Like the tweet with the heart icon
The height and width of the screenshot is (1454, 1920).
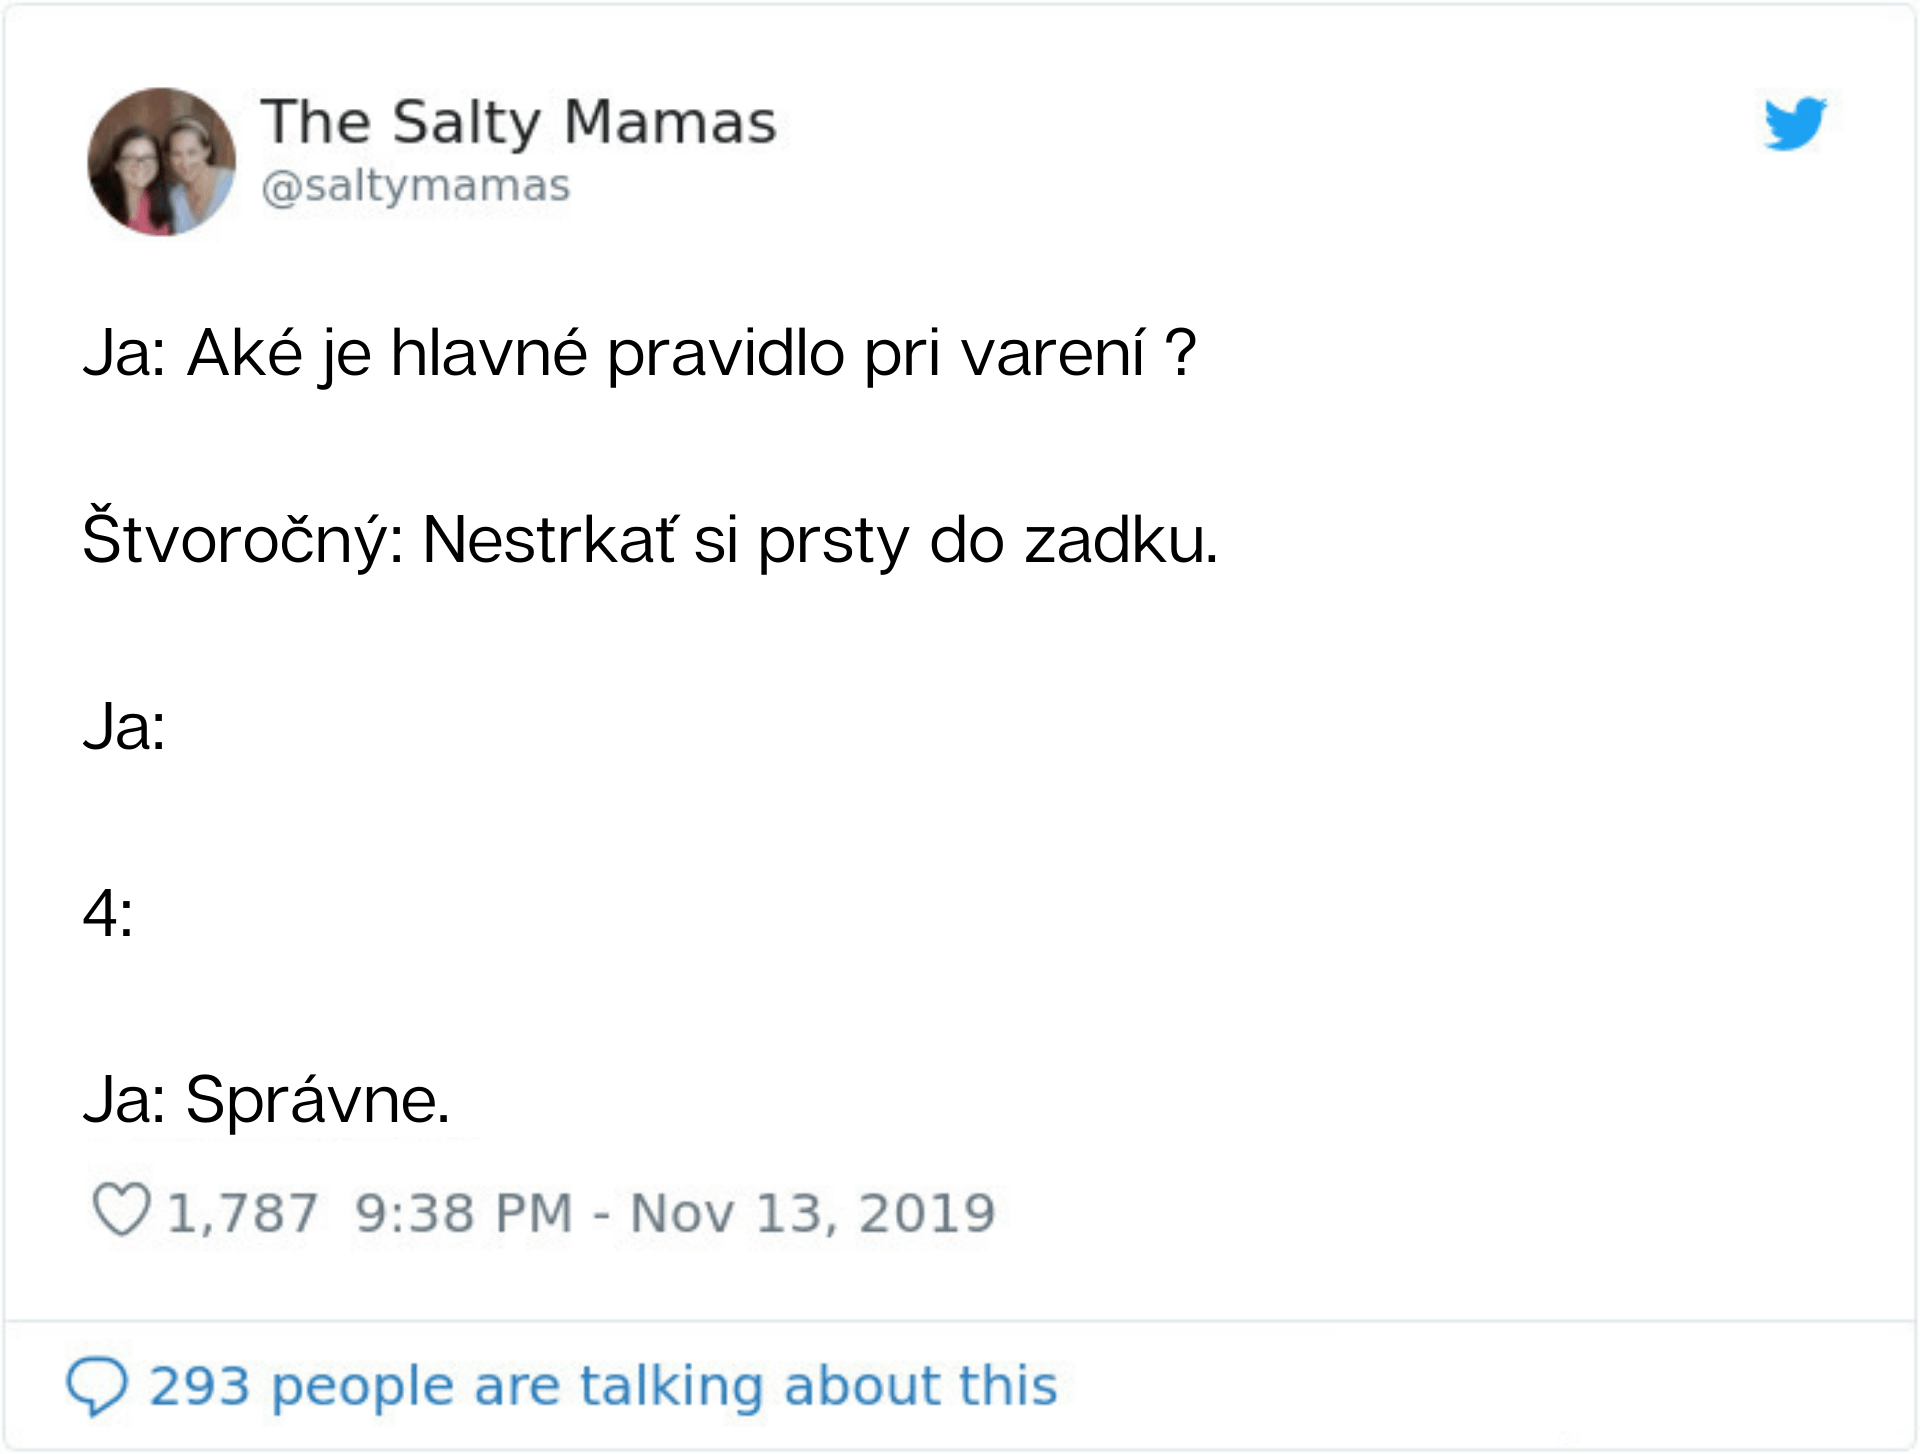pos(121,1210)
